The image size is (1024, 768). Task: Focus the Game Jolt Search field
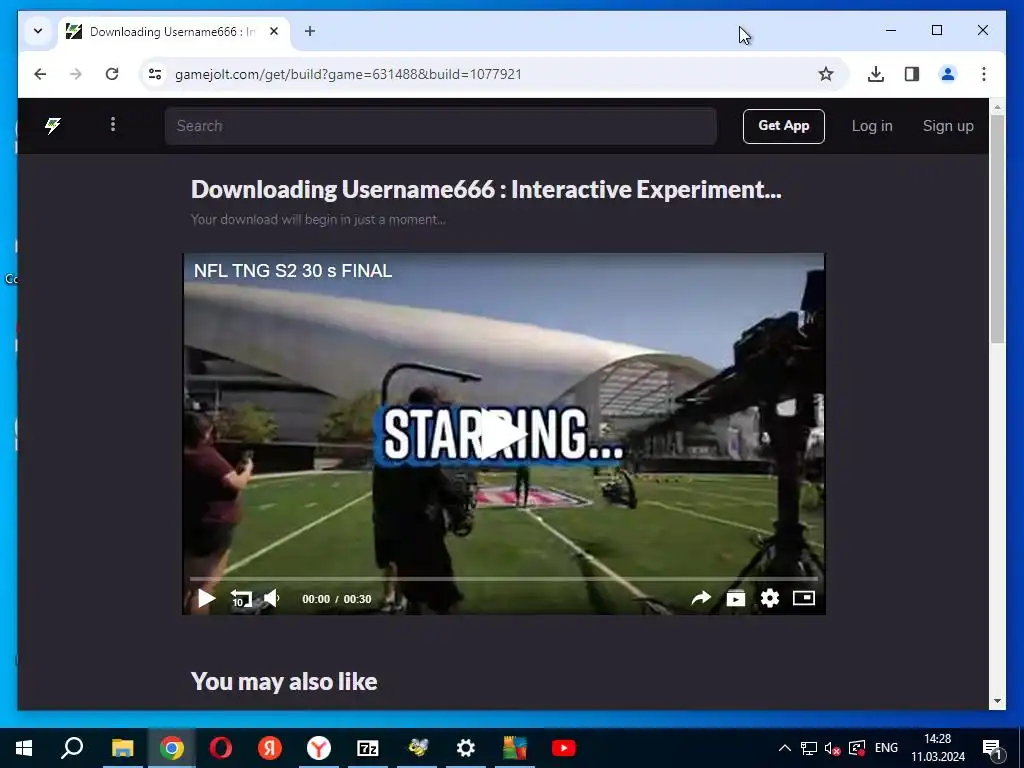coord(441,126)
